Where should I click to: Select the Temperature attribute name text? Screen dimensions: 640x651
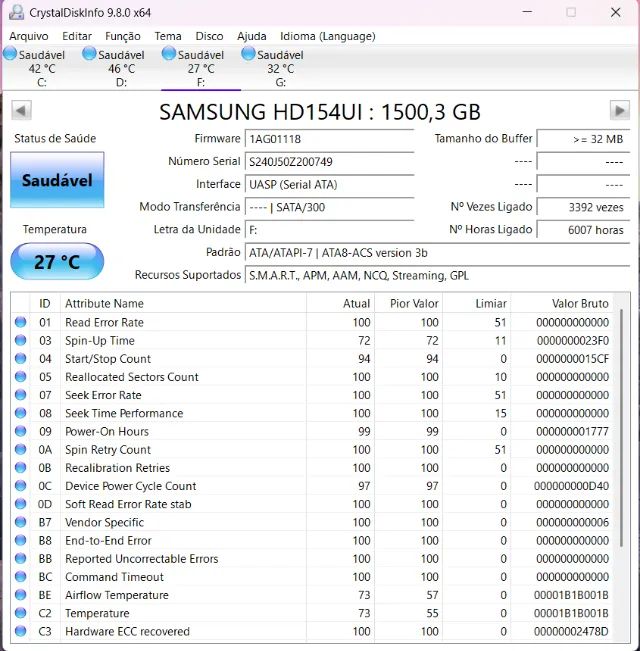(97, 613)
